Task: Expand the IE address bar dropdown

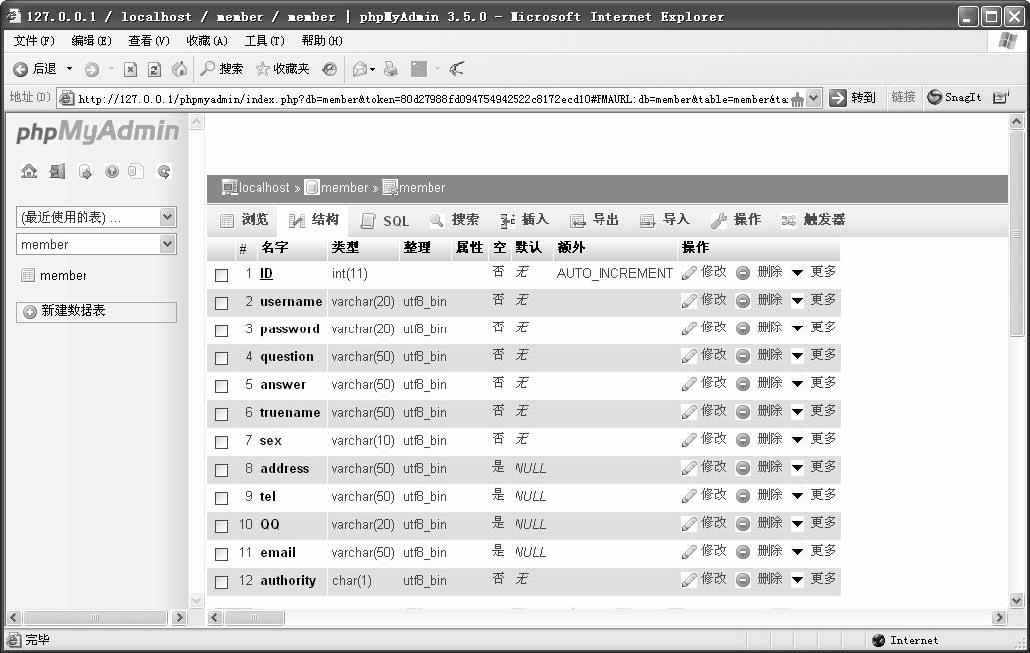Action: tap(814, 98)
